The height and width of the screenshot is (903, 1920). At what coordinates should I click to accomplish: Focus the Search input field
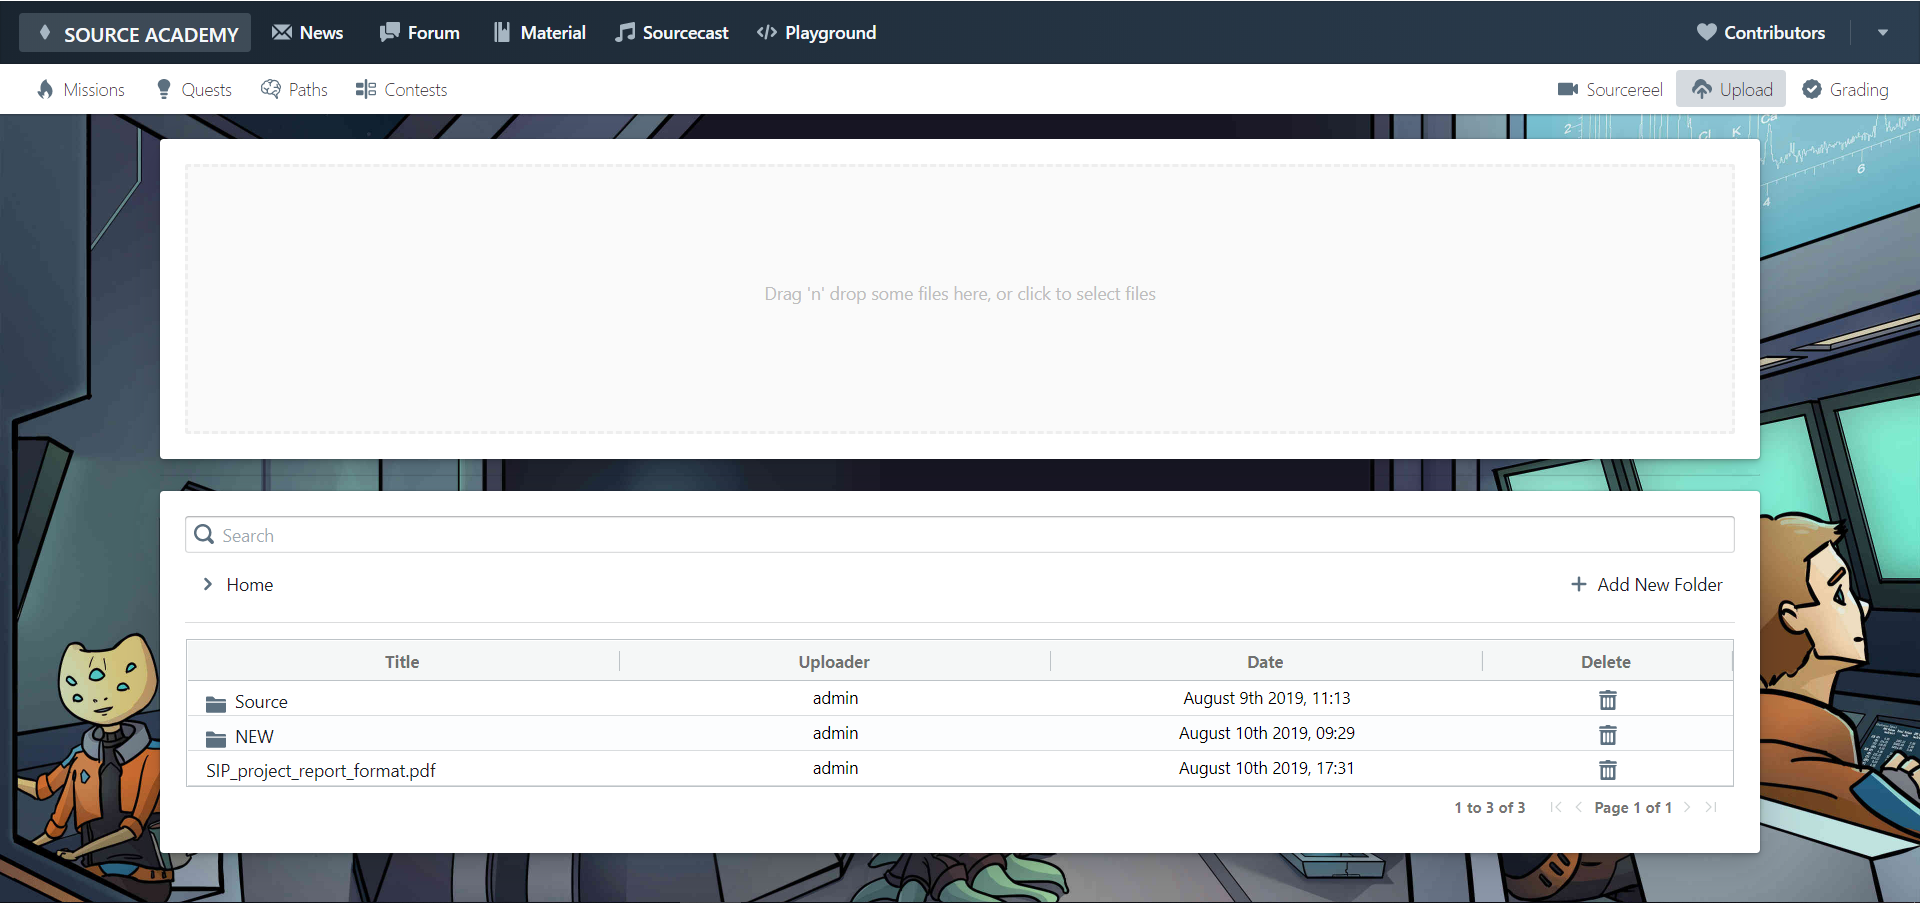pos(960,535)
